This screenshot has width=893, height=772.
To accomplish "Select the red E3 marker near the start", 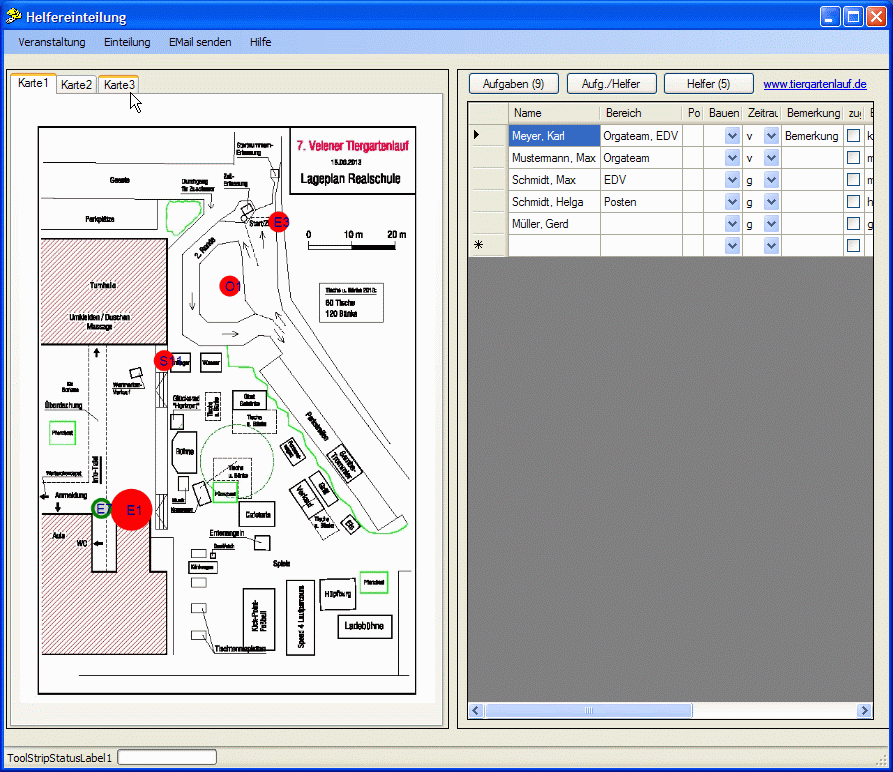I will tap(280, 222).
